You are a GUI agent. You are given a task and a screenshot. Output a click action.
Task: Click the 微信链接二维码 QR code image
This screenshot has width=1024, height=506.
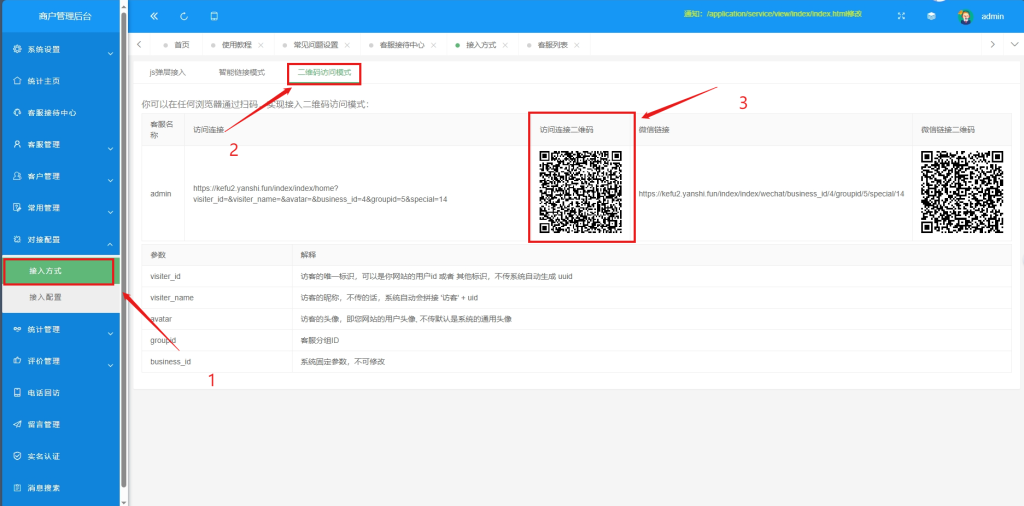pyautogui.click(x=962, y=192)
